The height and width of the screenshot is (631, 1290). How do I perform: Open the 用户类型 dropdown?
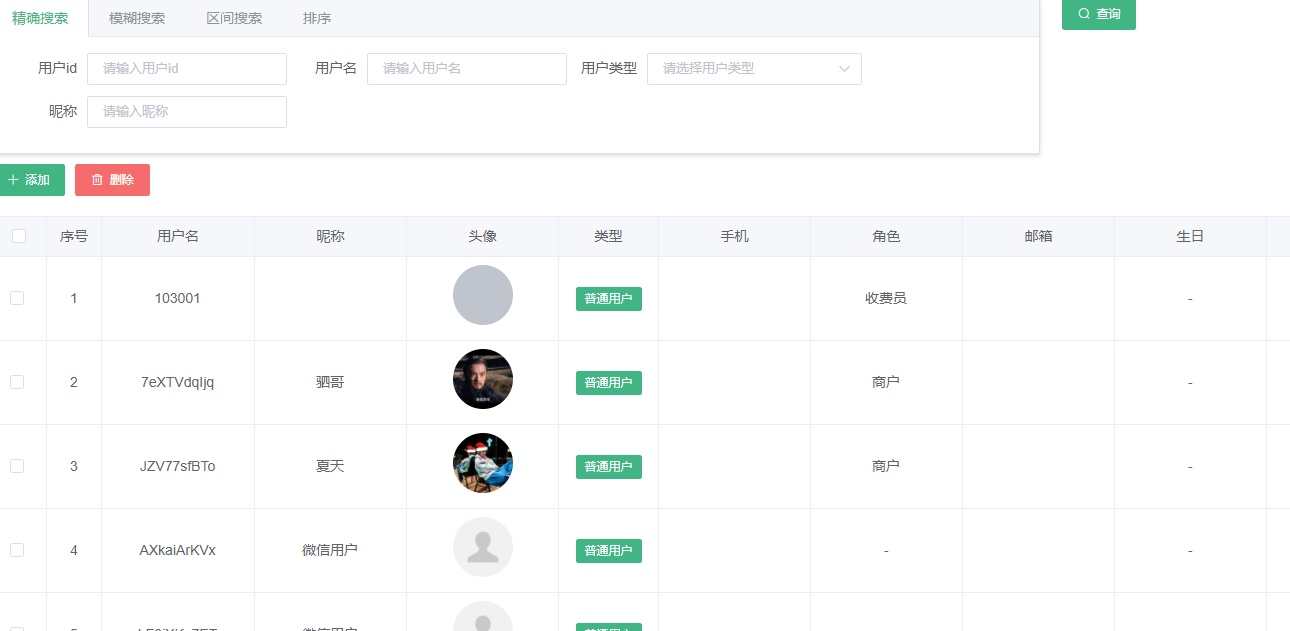tap(754, 69)
